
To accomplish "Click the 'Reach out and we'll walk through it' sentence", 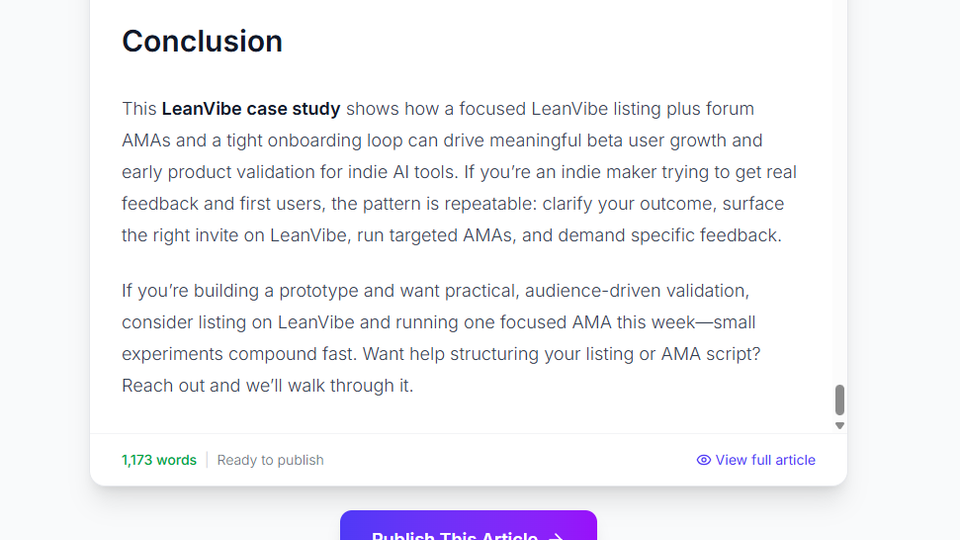I will click(x=267, y=386).
